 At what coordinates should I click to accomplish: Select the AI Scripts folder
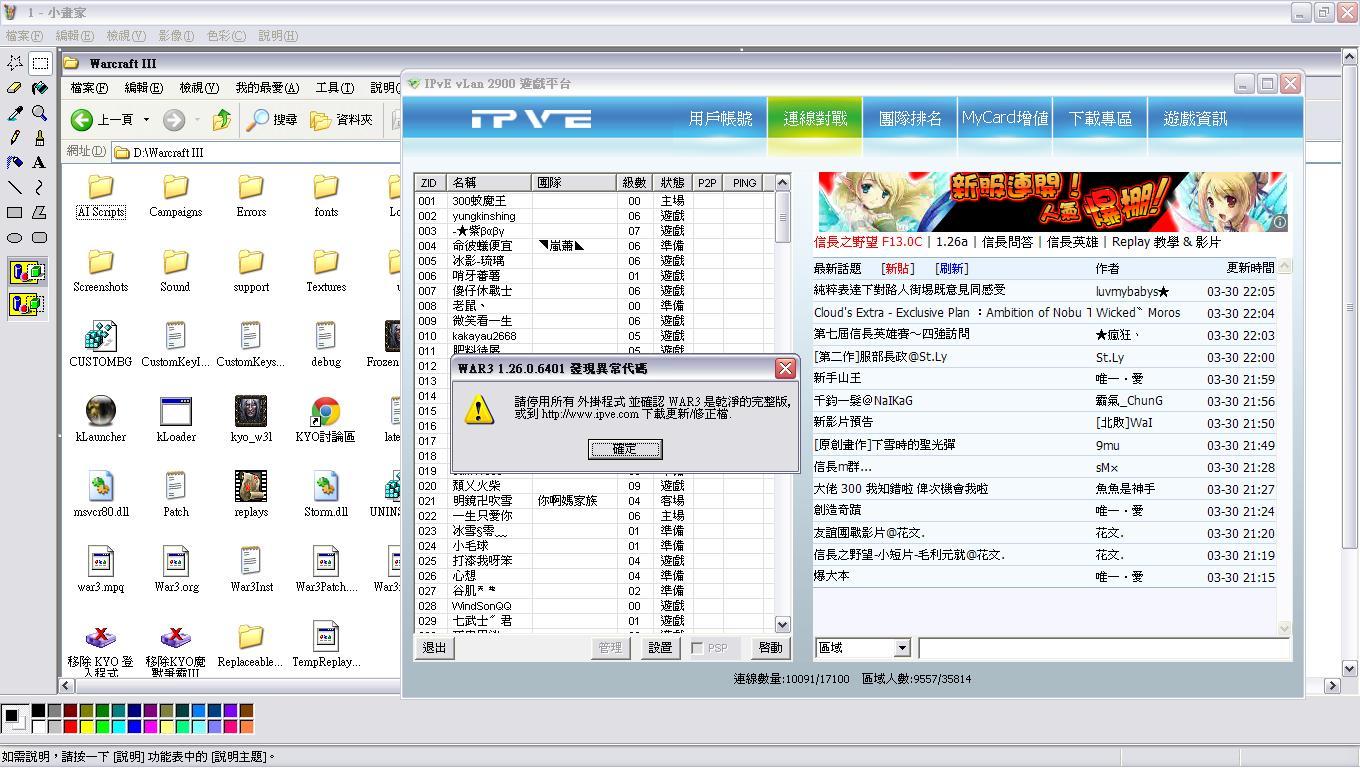101,187
